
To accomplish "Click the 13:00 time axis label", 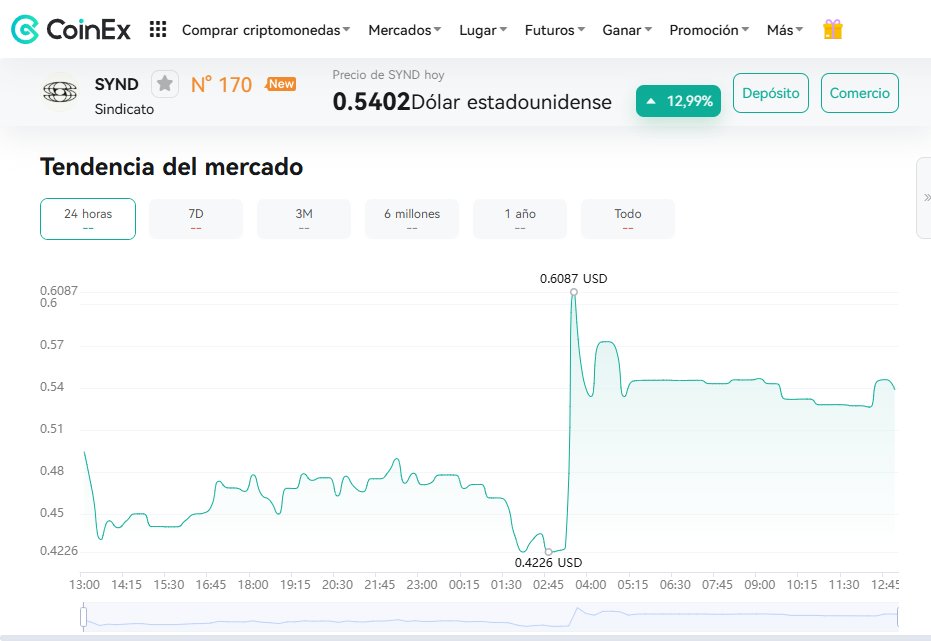I will coord(84,585).
